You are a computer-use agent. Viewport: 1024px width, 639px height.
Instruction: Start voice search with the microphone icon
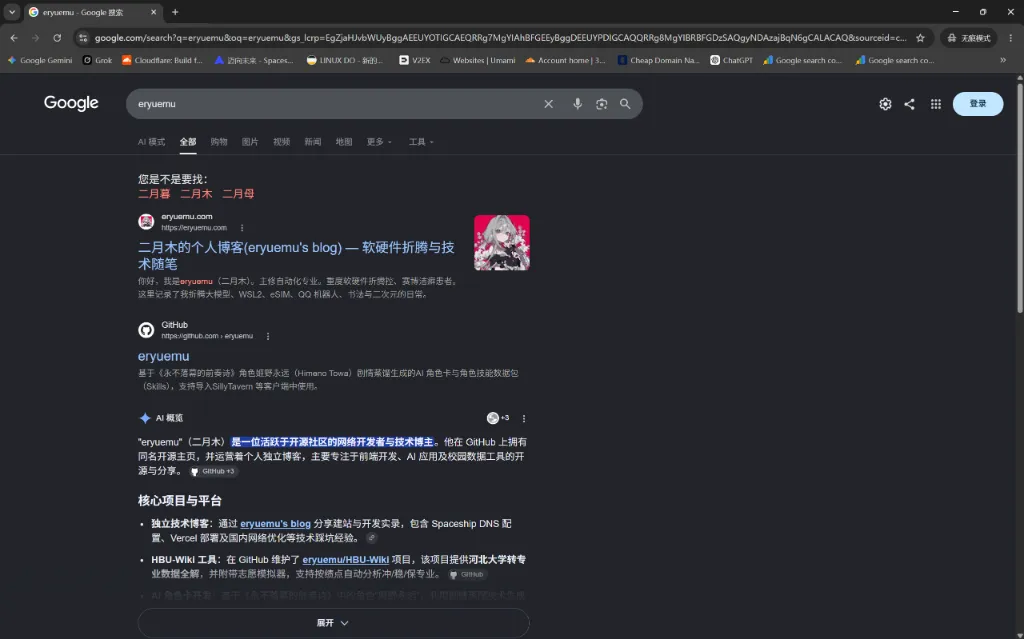pos(577,104)
